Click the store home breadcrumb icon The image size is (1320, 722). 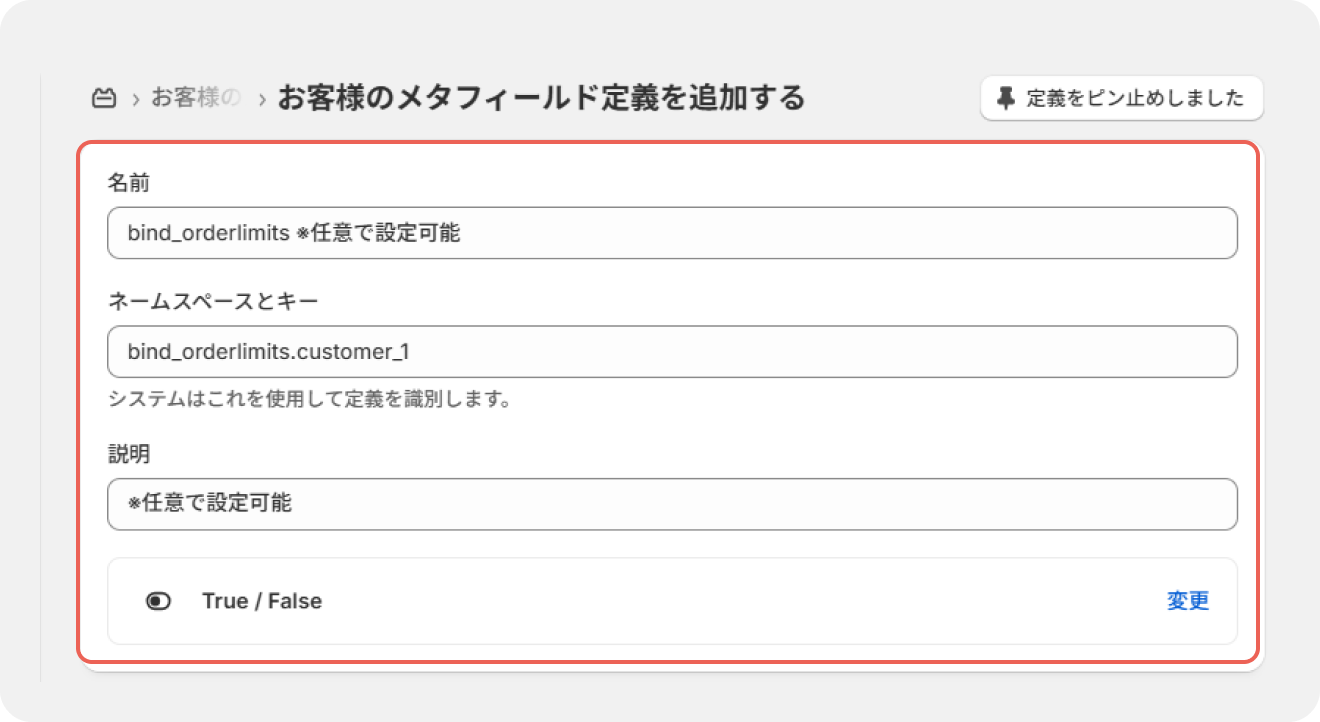(103, 99)
